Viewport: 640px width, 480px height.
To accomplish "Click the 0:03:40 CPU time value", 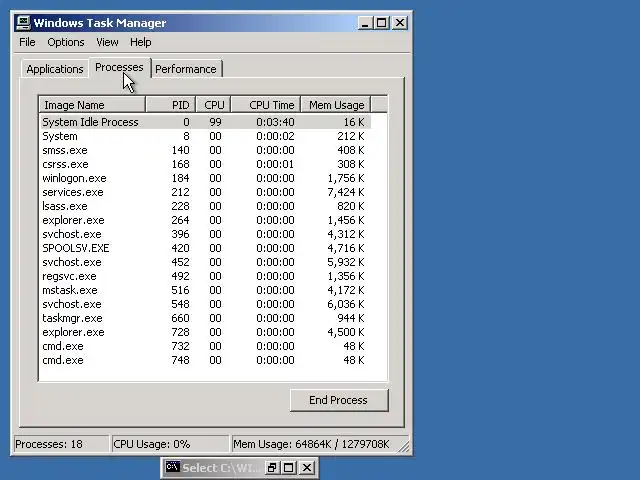I will click(x=275, y=122).
